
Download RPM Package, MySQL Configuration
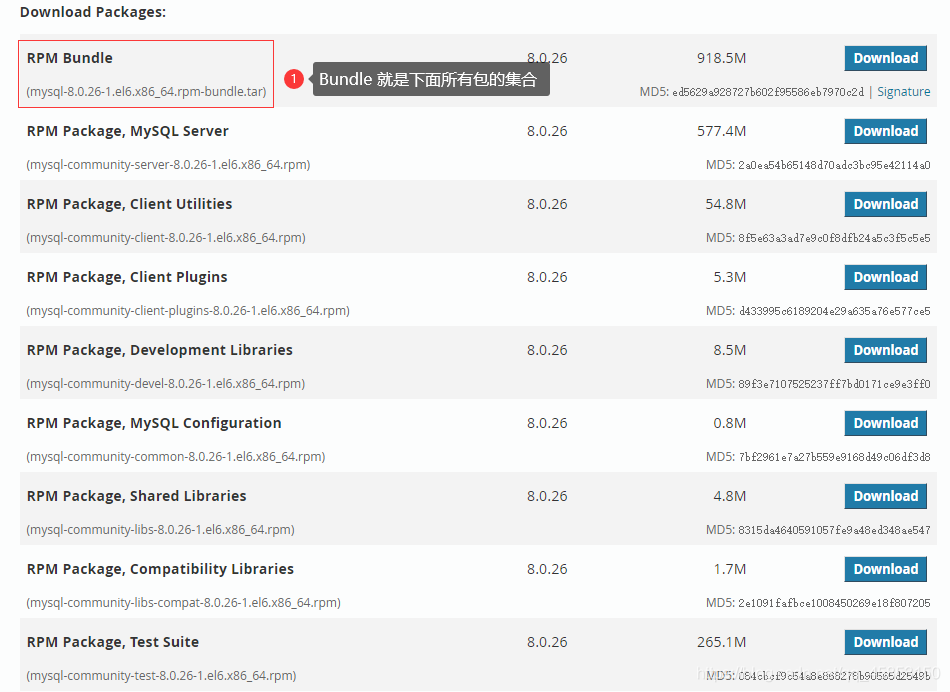point(885,423)
